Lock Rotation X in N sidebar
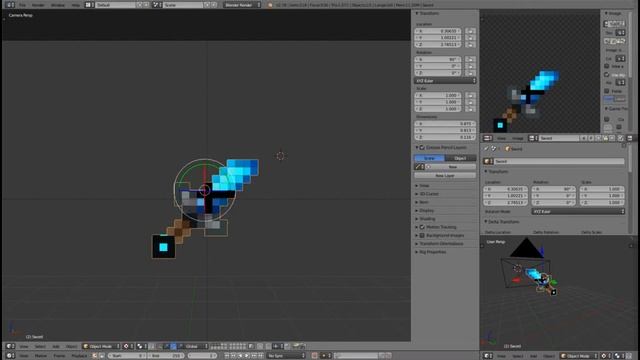 coord(470,59)
